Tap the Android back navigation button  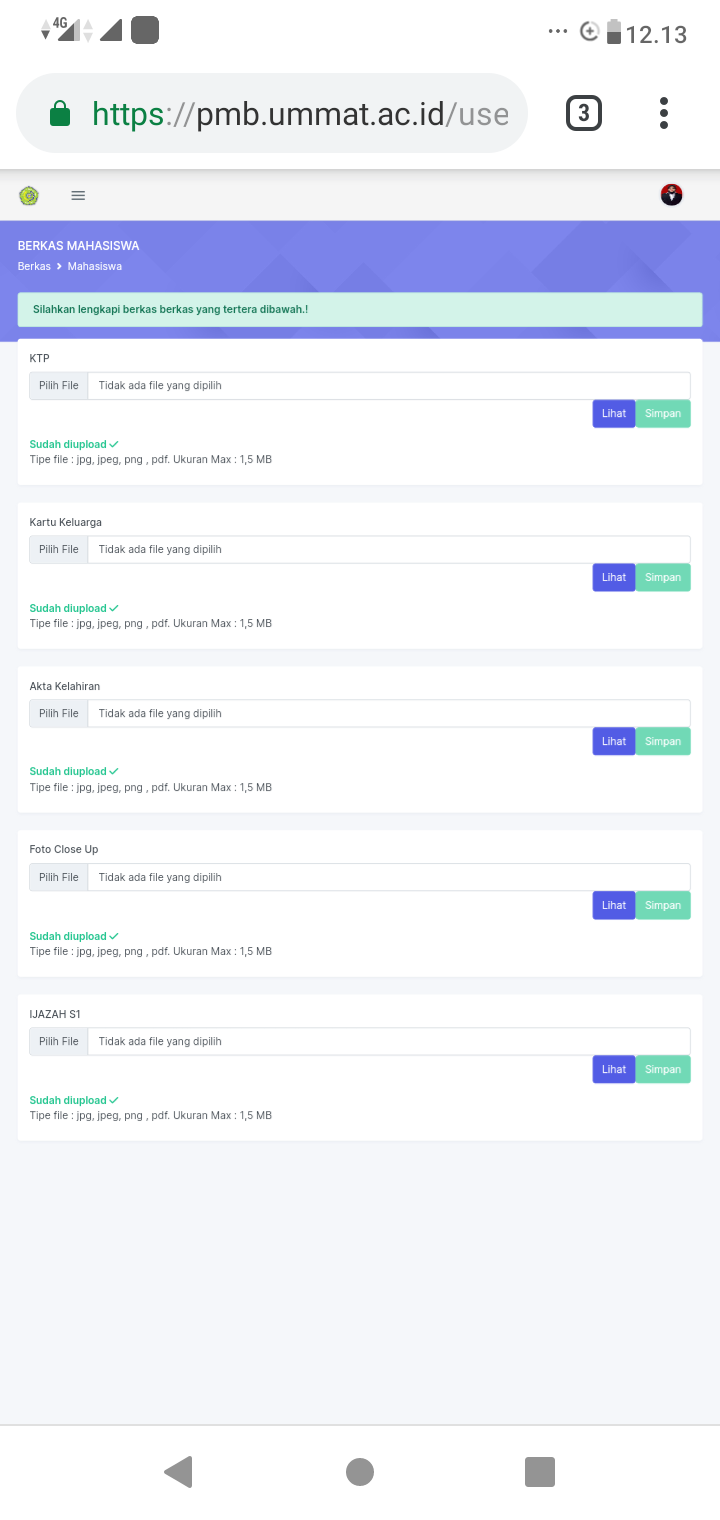click(x=178, y=1472)
